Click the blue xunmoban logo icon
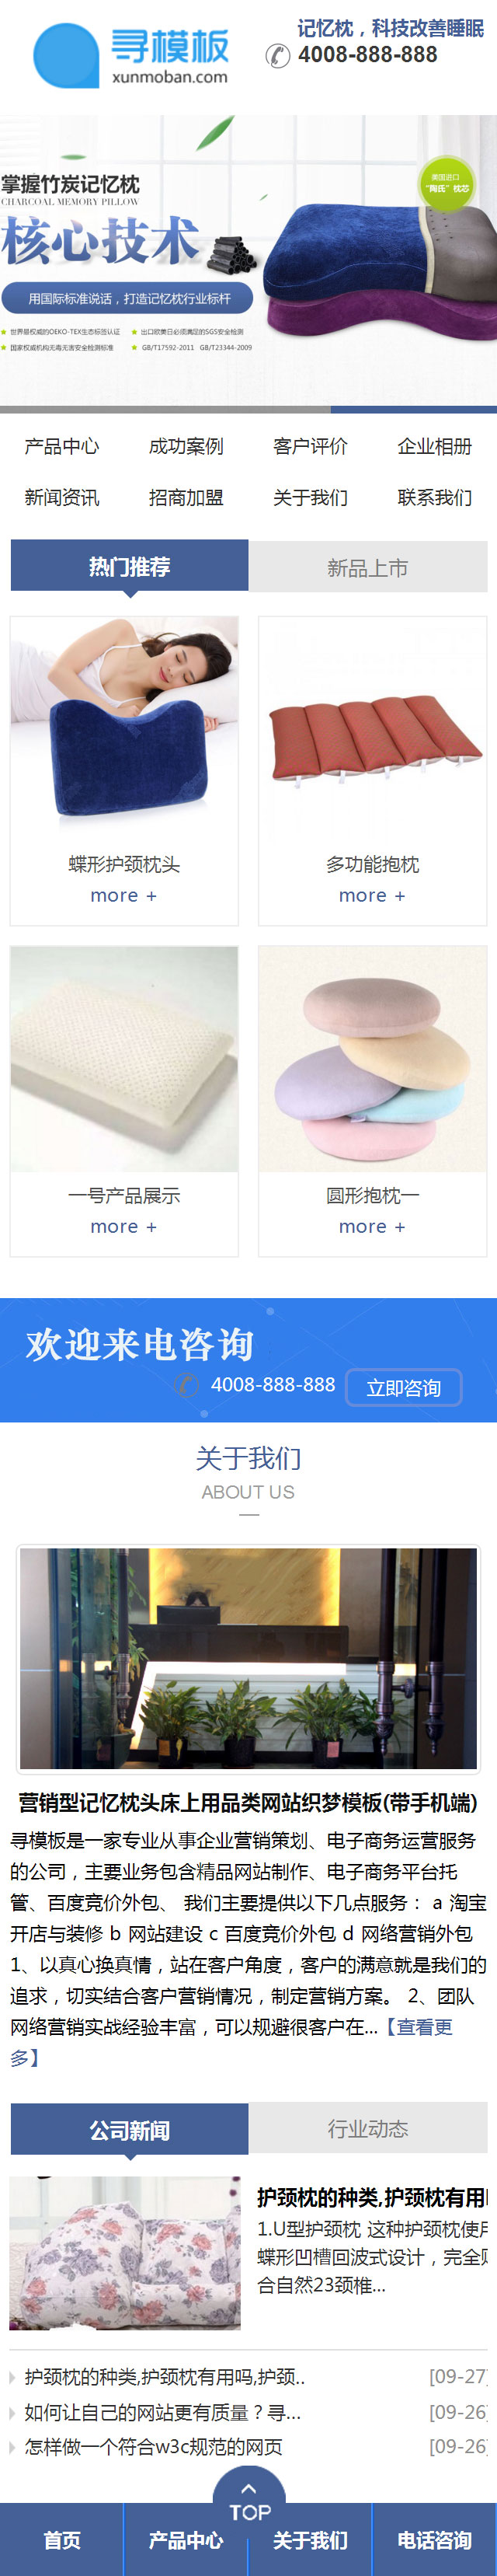 coord(66,55)
